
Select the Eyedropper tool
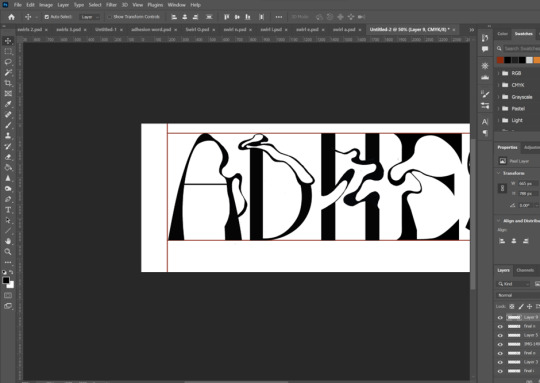tap(8, 104)
